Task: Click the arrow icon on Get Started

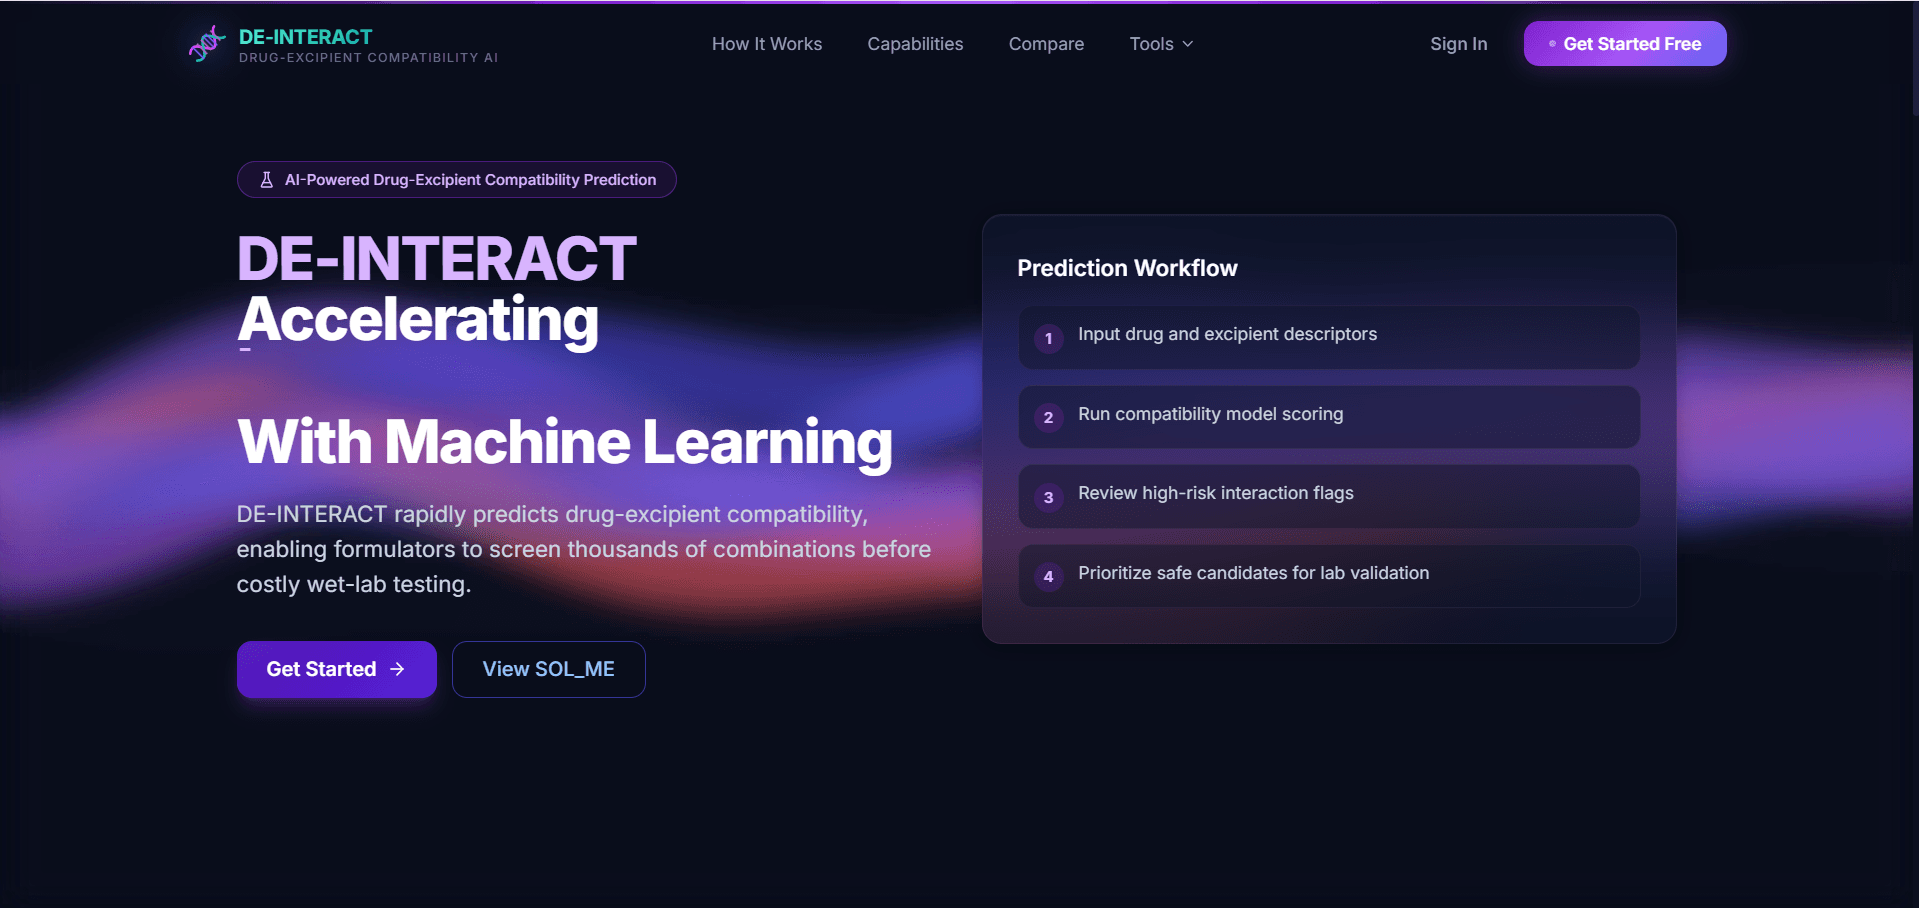Action: pyautogui.click(x=398, y=669)
